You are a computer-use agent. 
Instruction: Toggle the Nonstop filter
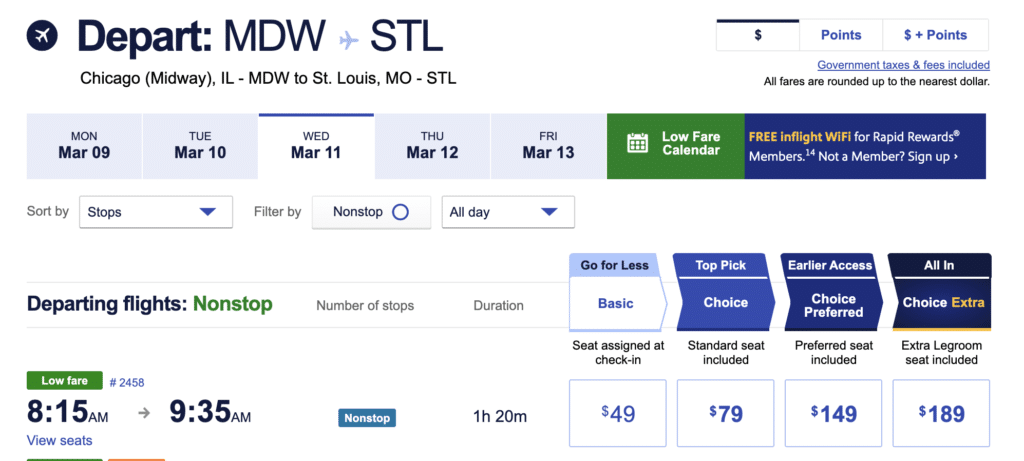coord(400,212)
